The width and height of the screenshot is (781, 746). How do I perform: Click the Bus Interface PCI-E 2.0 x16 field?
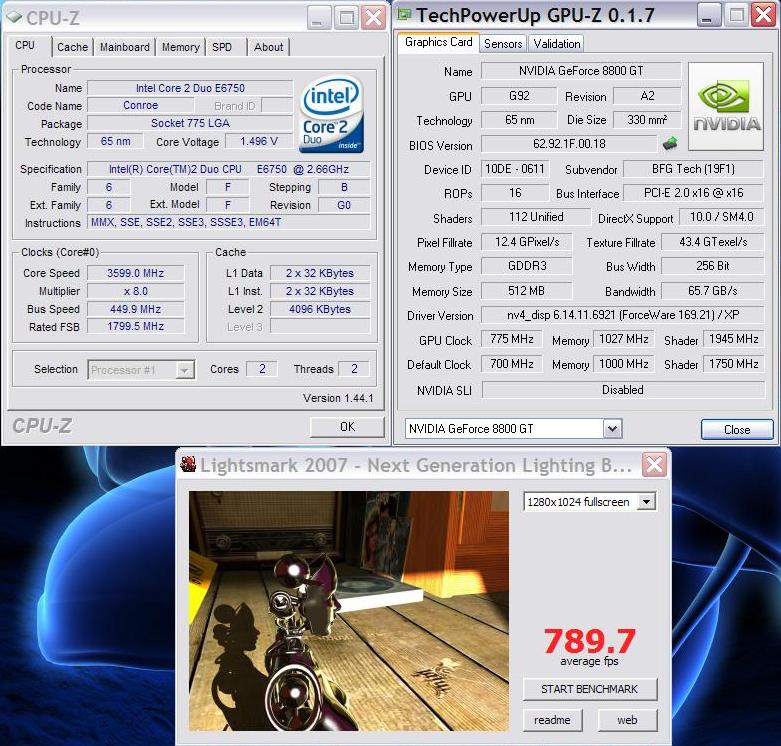coord(693,193)
